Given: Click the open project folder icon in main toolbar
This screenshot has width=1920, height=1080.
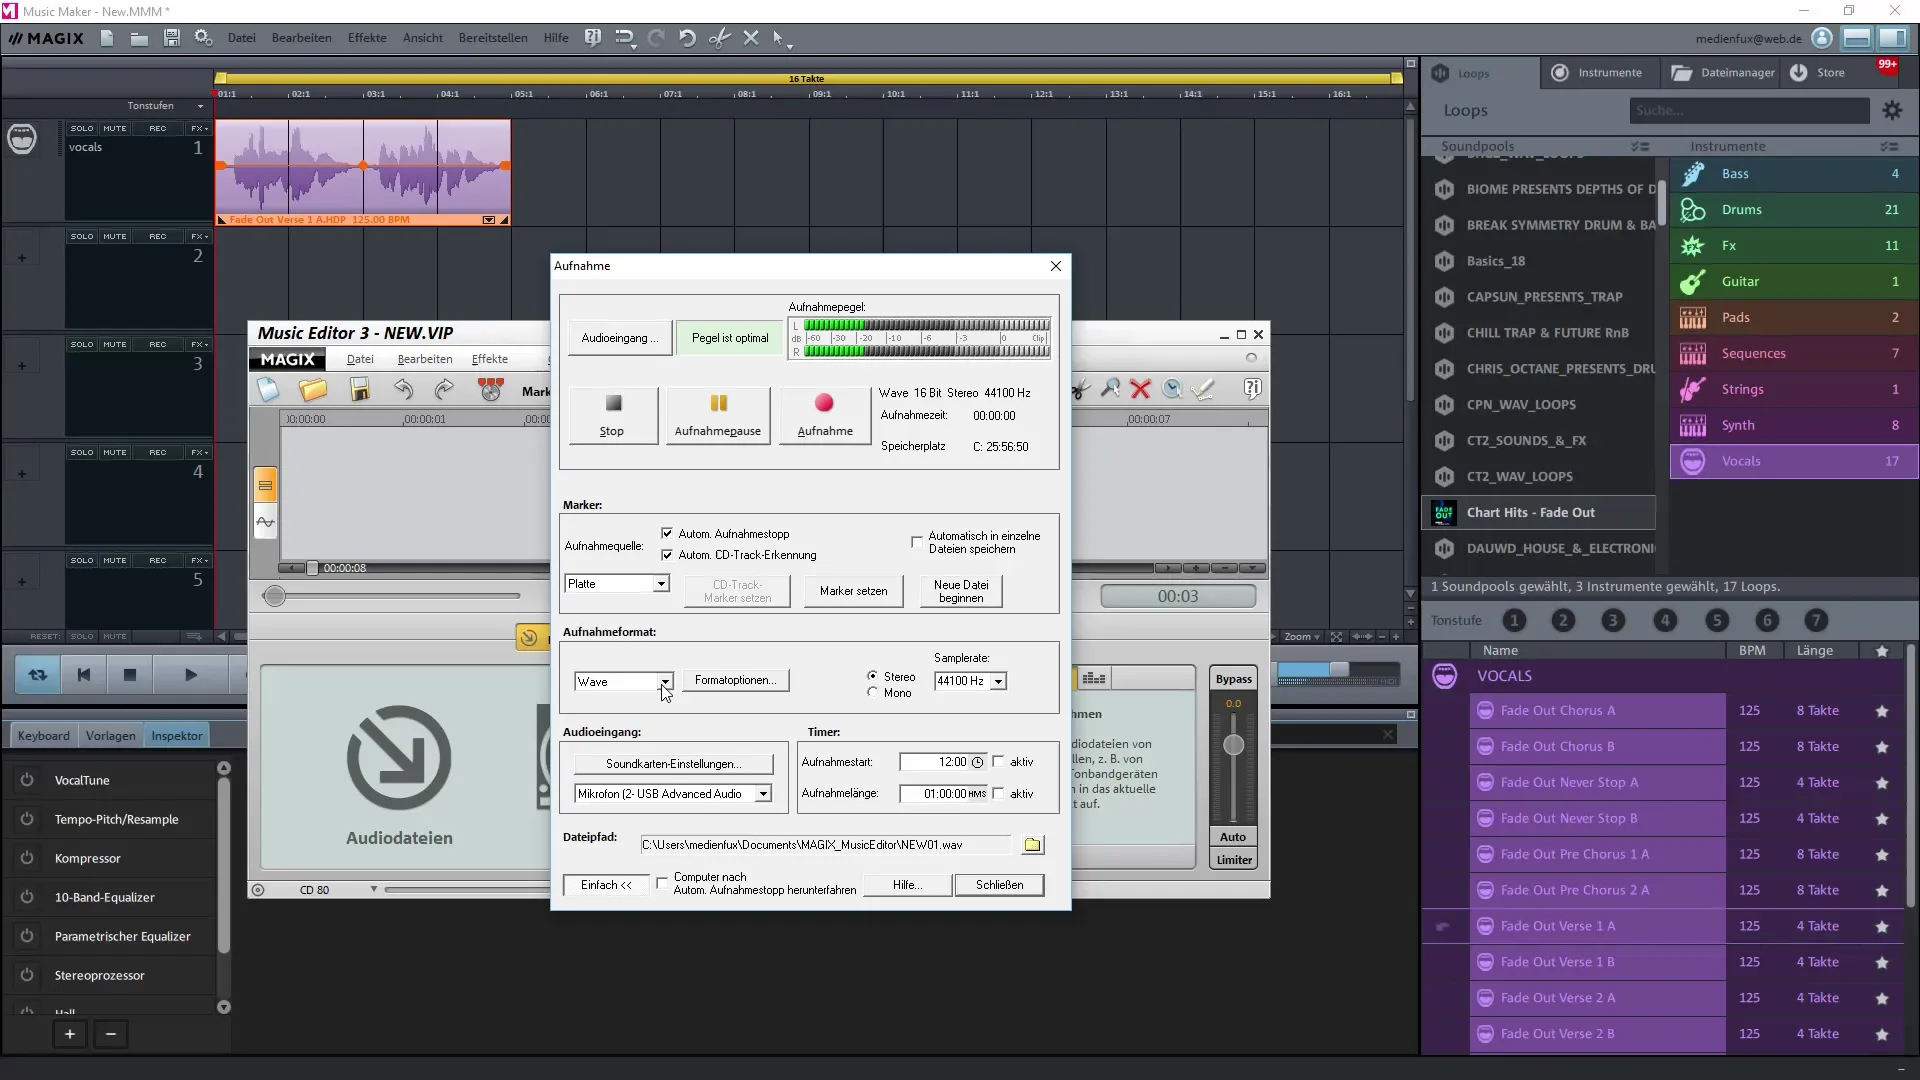Looking at the screenshot, I should coord(139,38).
